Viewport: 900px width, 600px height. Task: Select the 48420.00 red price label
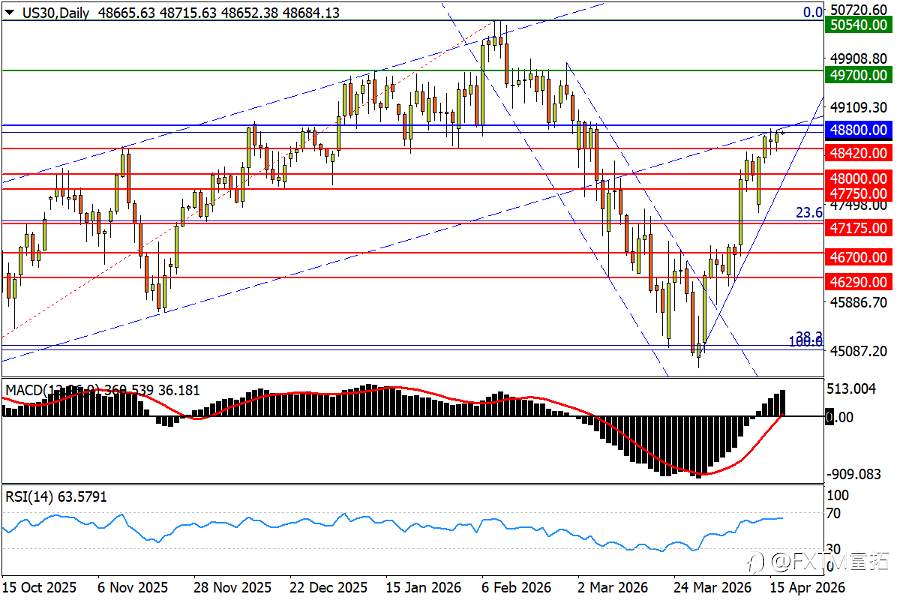(x=858, y=153)
